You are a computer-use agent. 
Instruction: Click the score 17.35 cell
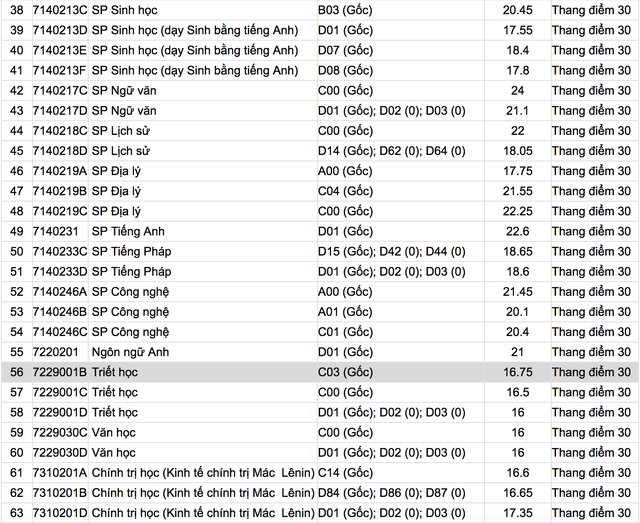[516, 513]
